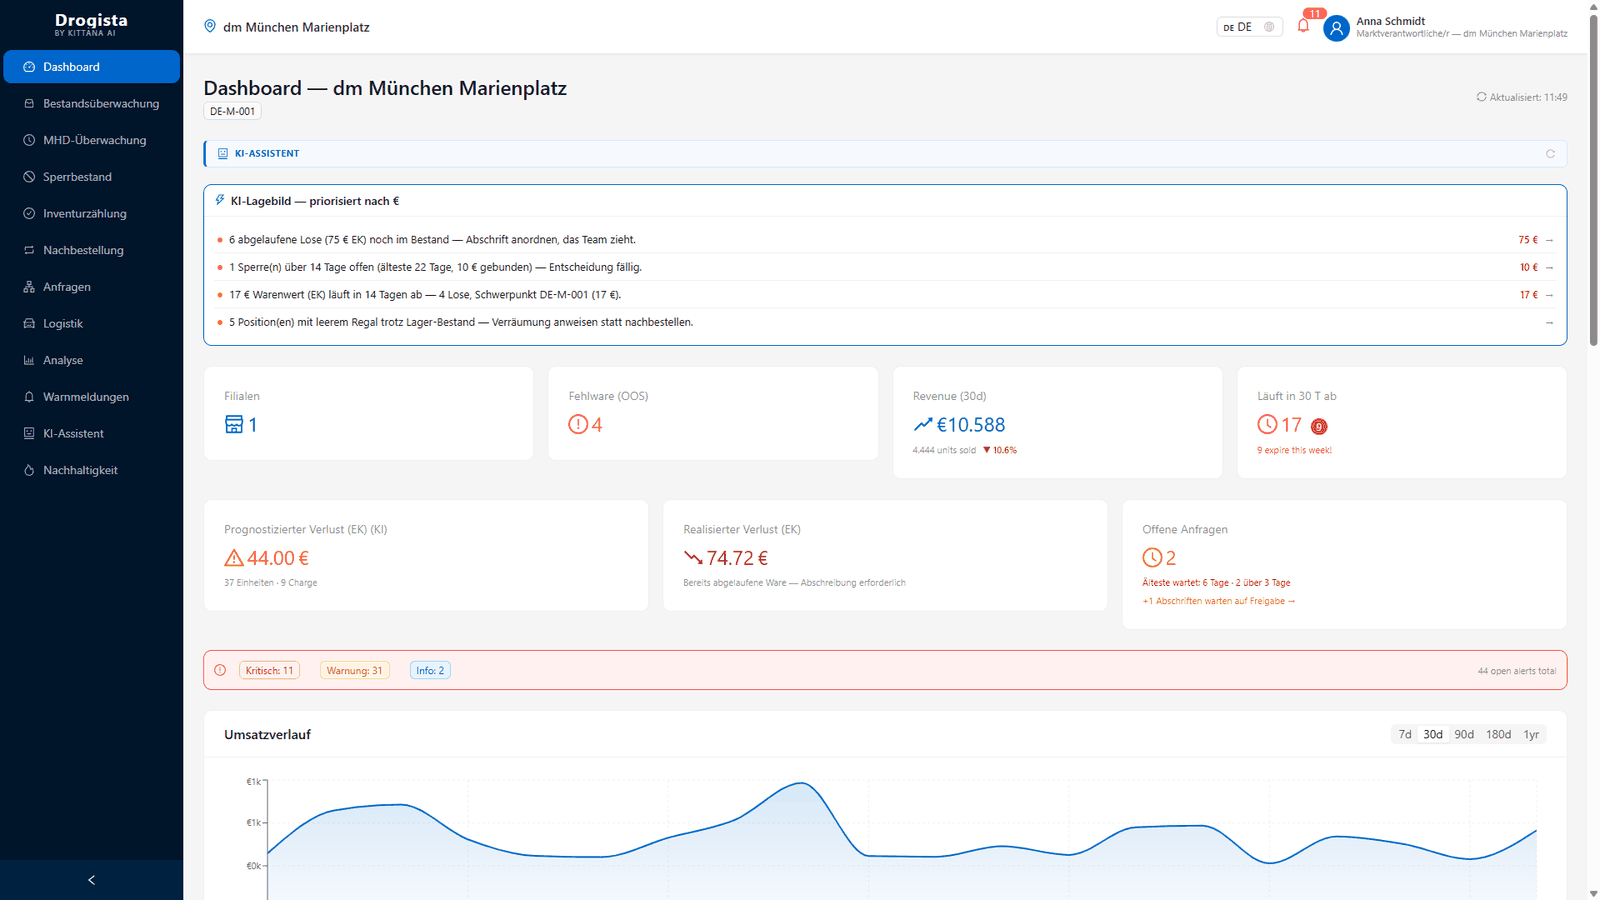Switch chart range to 90d
The width and height of the screenshot is (1600, 900).
(1464, 735)
